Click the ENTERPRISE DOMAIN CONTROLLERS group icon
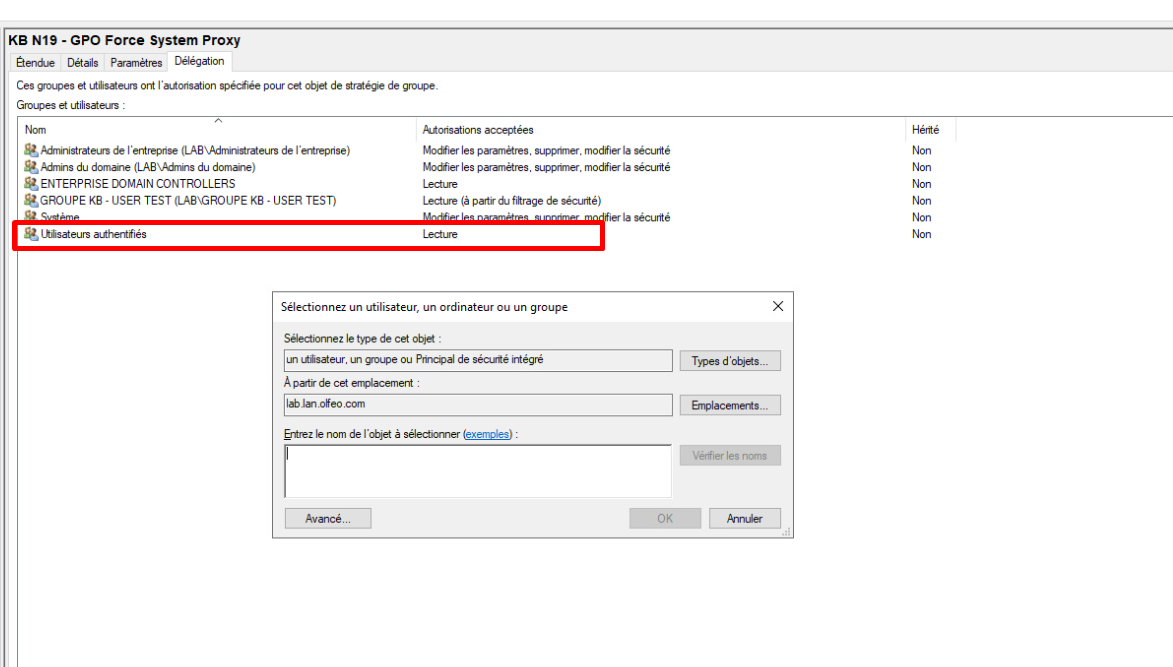Viewport: 1173px width, 667px height. 31,184
